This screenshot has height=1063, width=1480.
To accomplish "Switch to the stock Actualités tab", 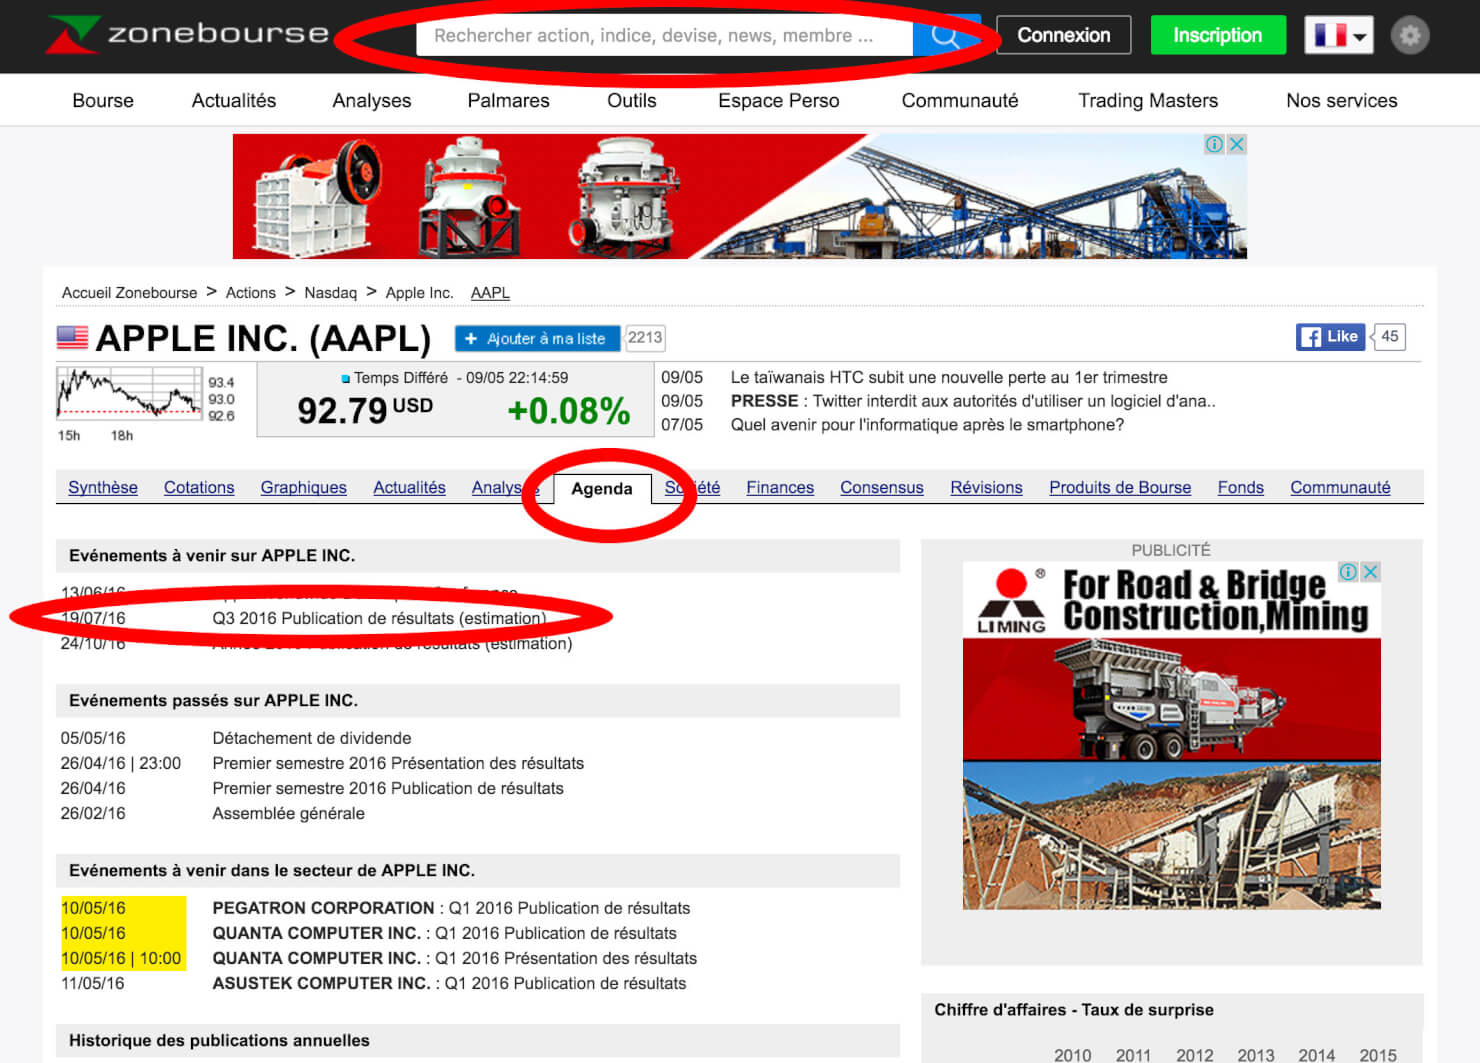I will coord(410,487).
